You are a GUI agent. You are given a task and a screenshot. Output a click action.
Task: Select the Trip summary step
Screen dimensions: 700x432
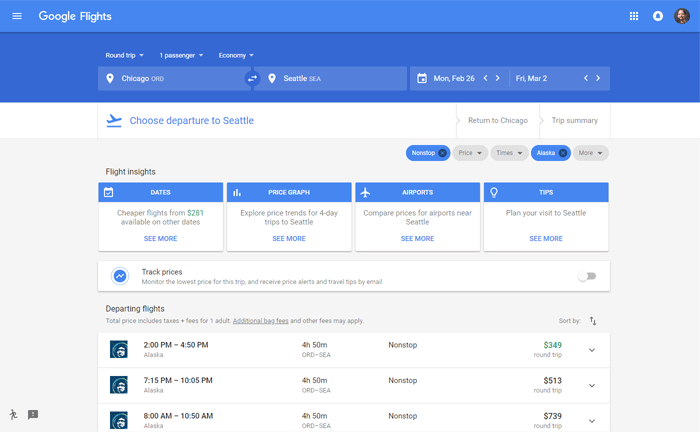[x=574, y=121]
